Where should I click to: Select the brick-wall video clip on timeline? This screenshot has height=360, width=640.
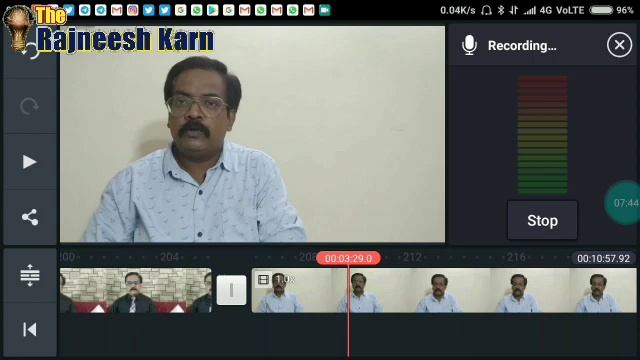pos(136,290)
